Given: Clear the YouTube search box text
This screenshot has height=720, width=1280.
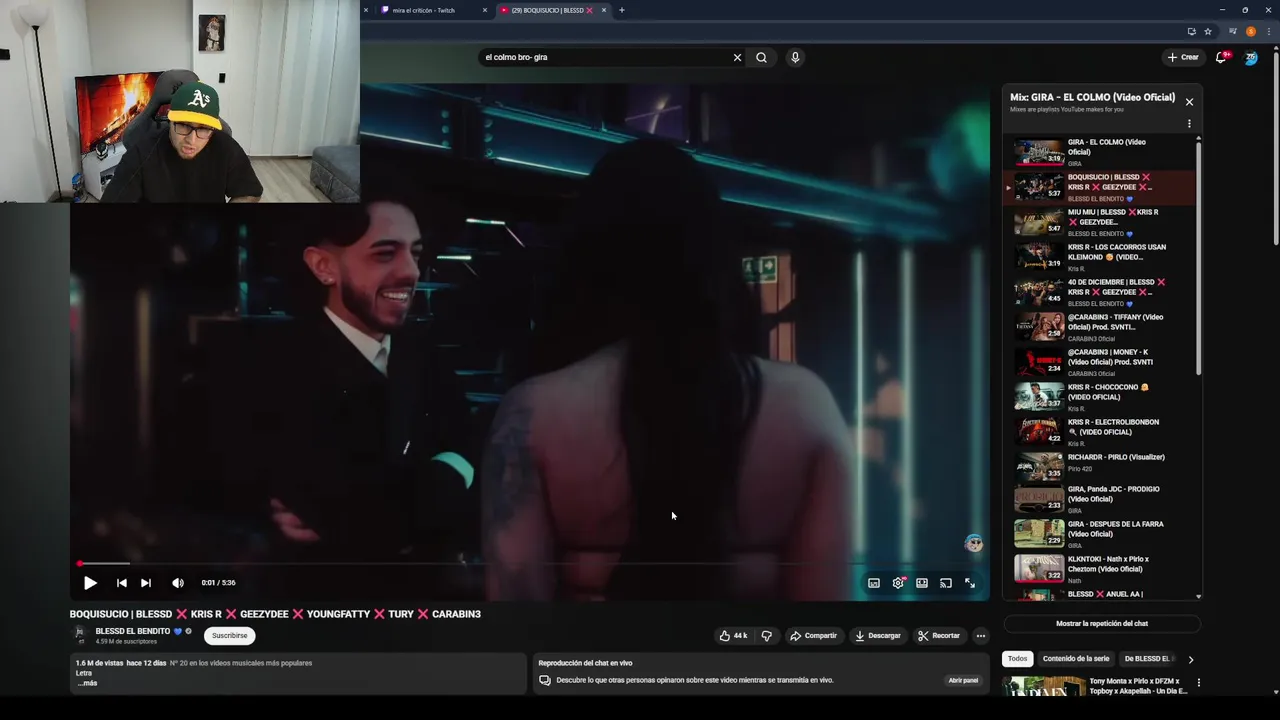Looking at the screenshot, I should 737,57.
